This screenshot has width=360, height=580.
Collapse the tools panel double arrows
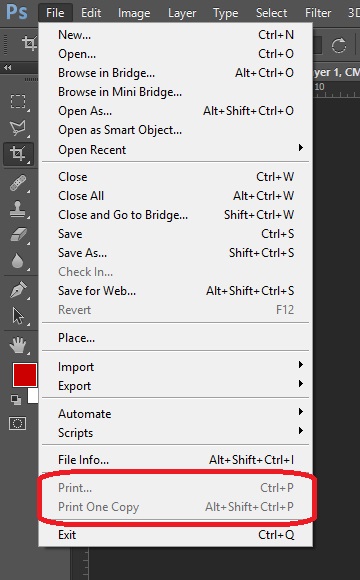point(7,68)
